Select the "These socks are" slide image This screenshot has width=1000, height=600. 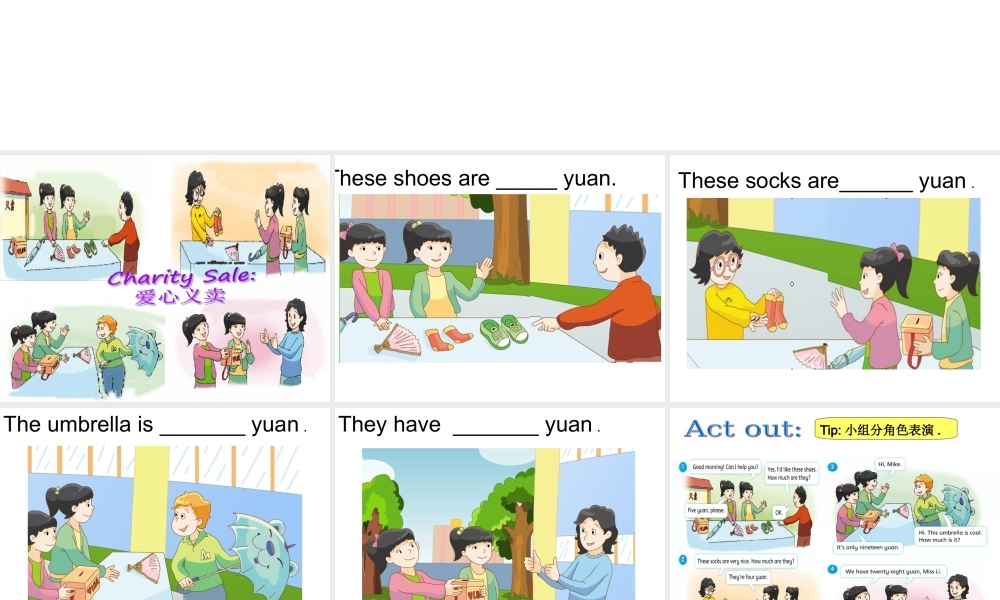point(834,283)
